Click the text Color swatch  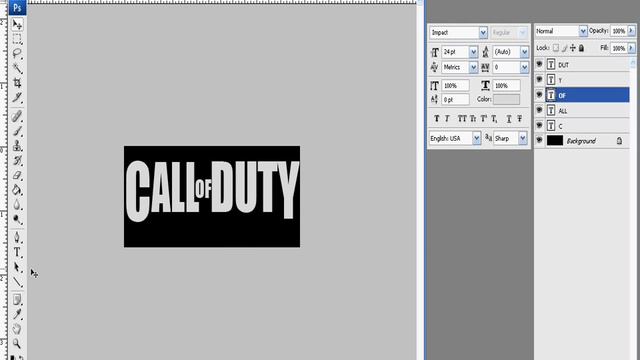(506, 99)
